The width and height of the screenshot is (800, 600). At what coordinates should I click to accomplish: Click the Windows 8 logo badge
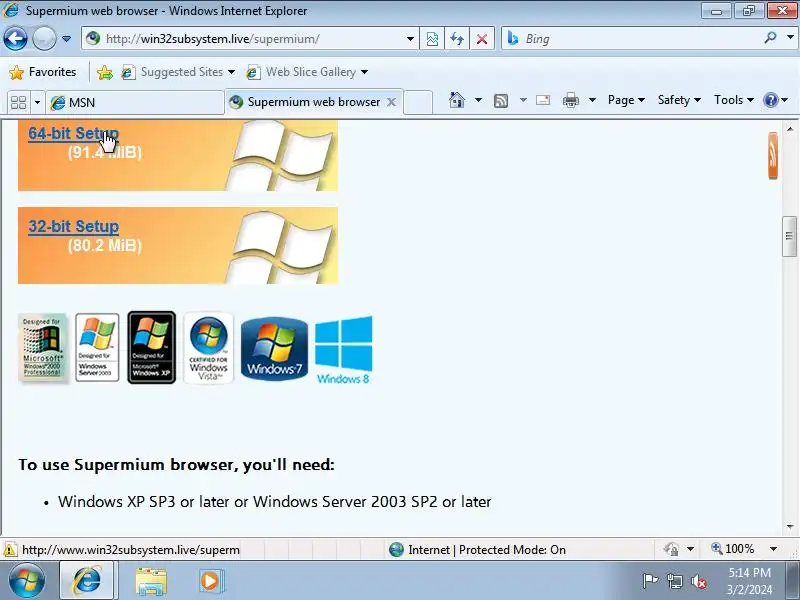pyautogui.click(x=343, y=350)
